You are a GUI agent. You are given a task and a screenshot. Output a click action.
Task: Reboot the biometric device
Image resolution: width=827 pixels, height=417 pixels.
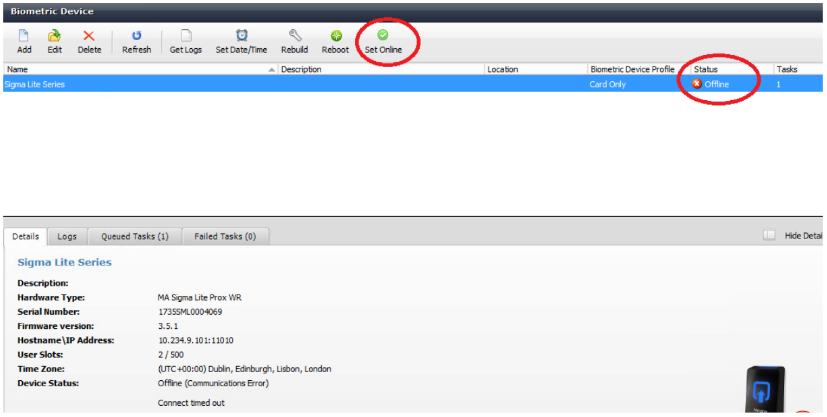[x=335, y=36]
